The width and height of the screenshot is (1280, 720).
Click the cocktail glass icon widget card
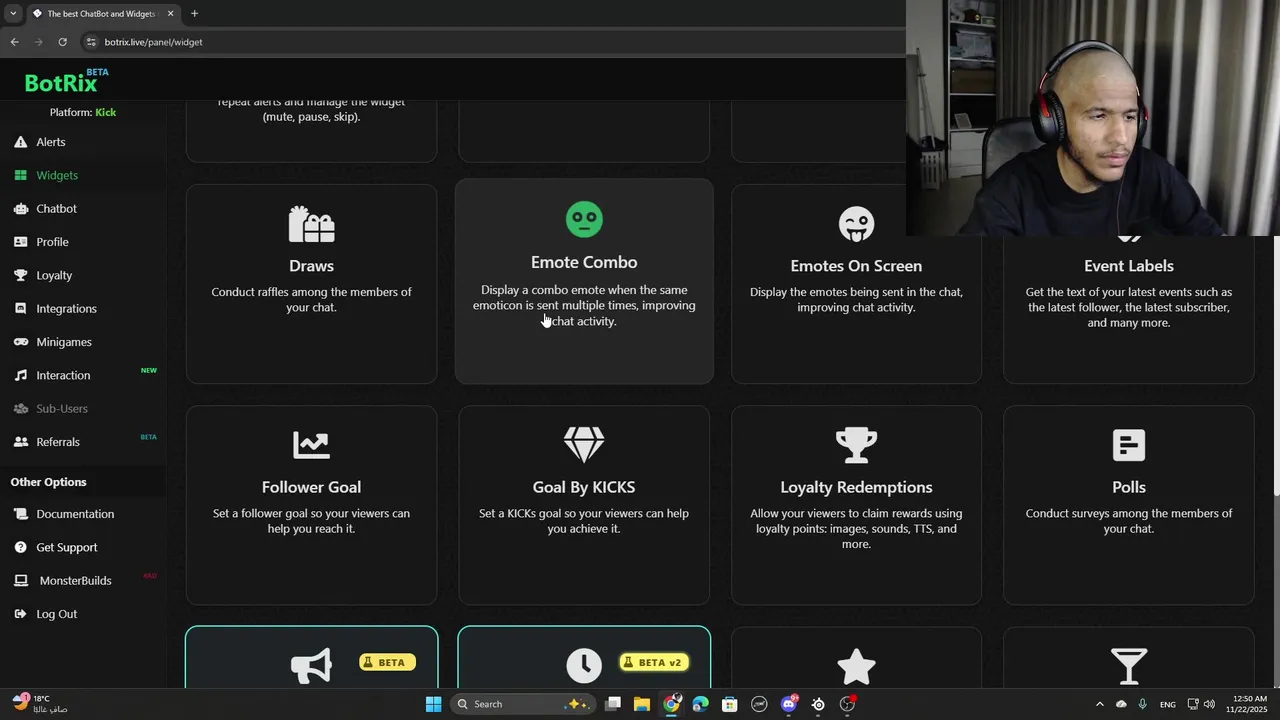click(1128, 666)
